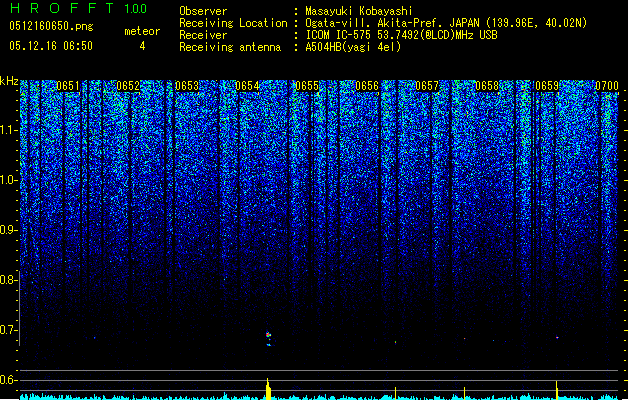
Task: Click the 0658 time marker
Action: 487,86
